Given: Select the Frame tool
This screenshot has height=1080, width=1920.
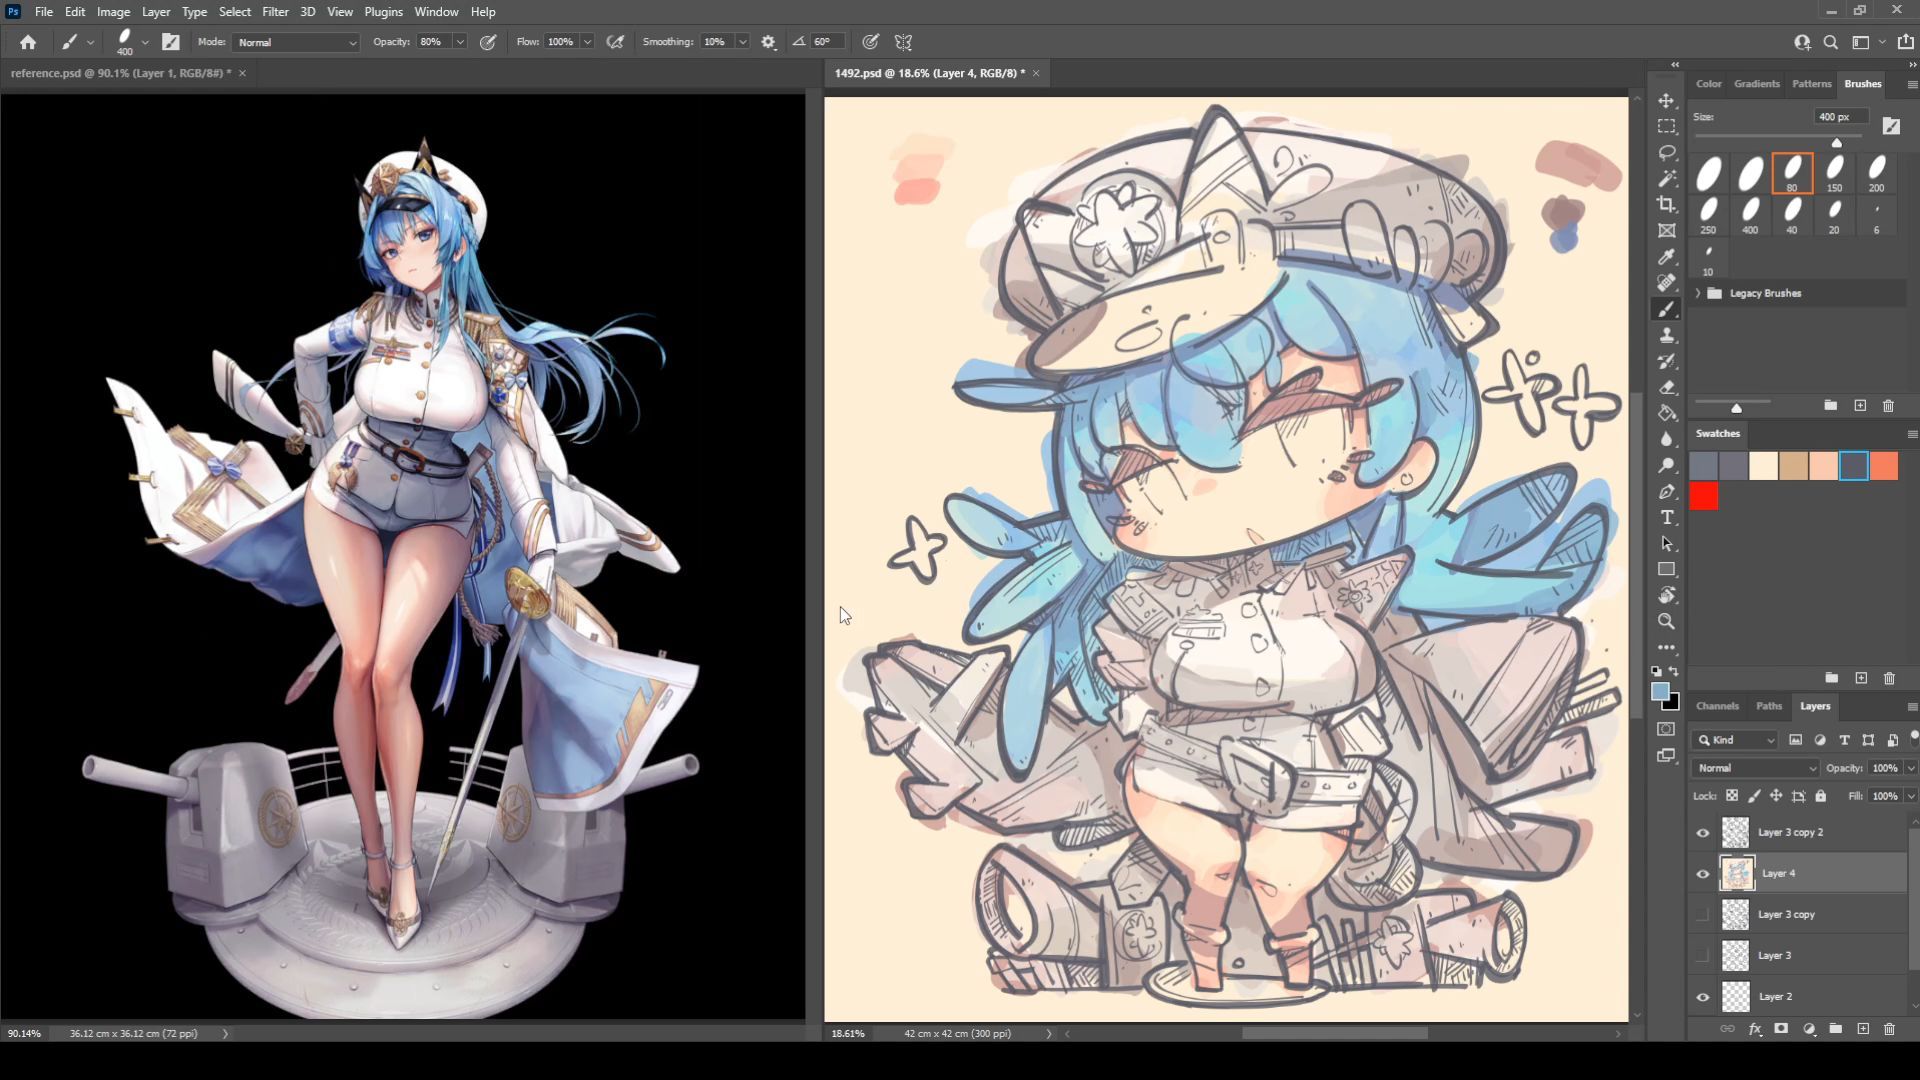Looking at the screenshot, I should tap(1666, 230).
